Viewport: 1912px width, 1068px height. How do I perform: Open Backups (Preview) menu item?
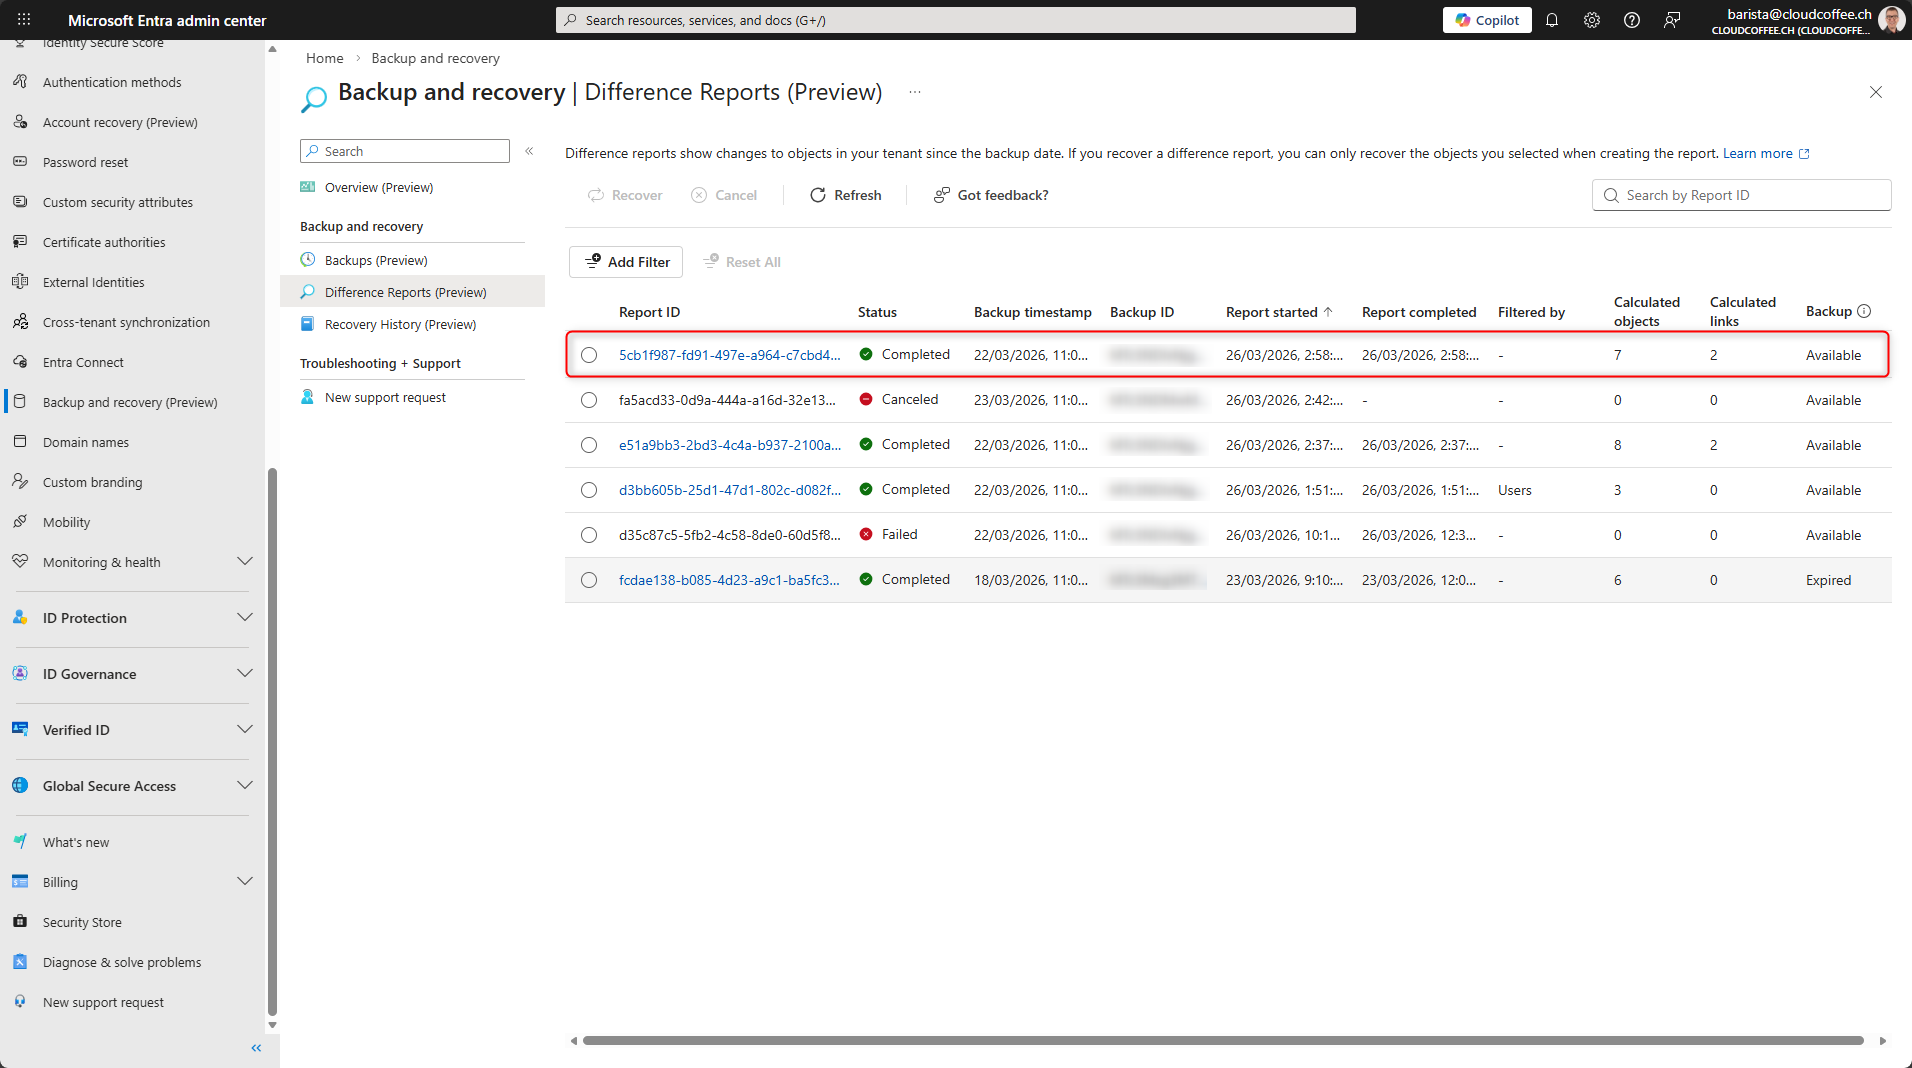coord(376,260)
